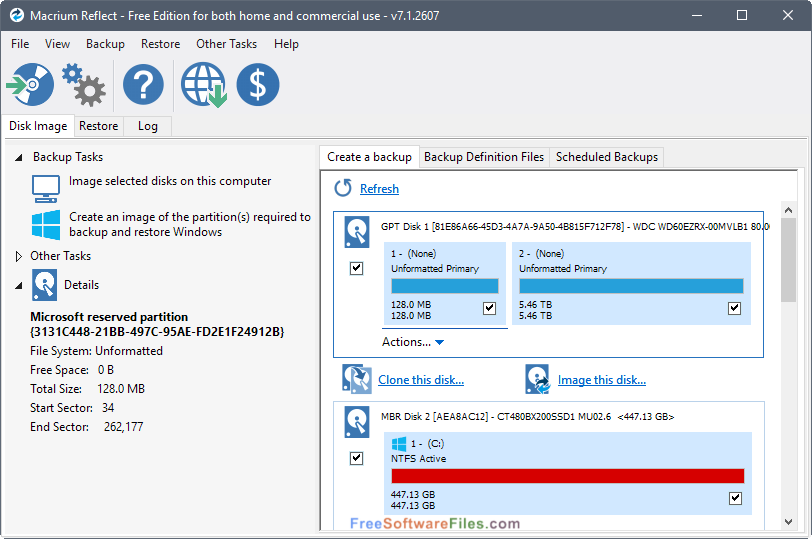Screen dimensions: 812x539
Task: Click the Clone this disk... link
Action: coord(420,380)
